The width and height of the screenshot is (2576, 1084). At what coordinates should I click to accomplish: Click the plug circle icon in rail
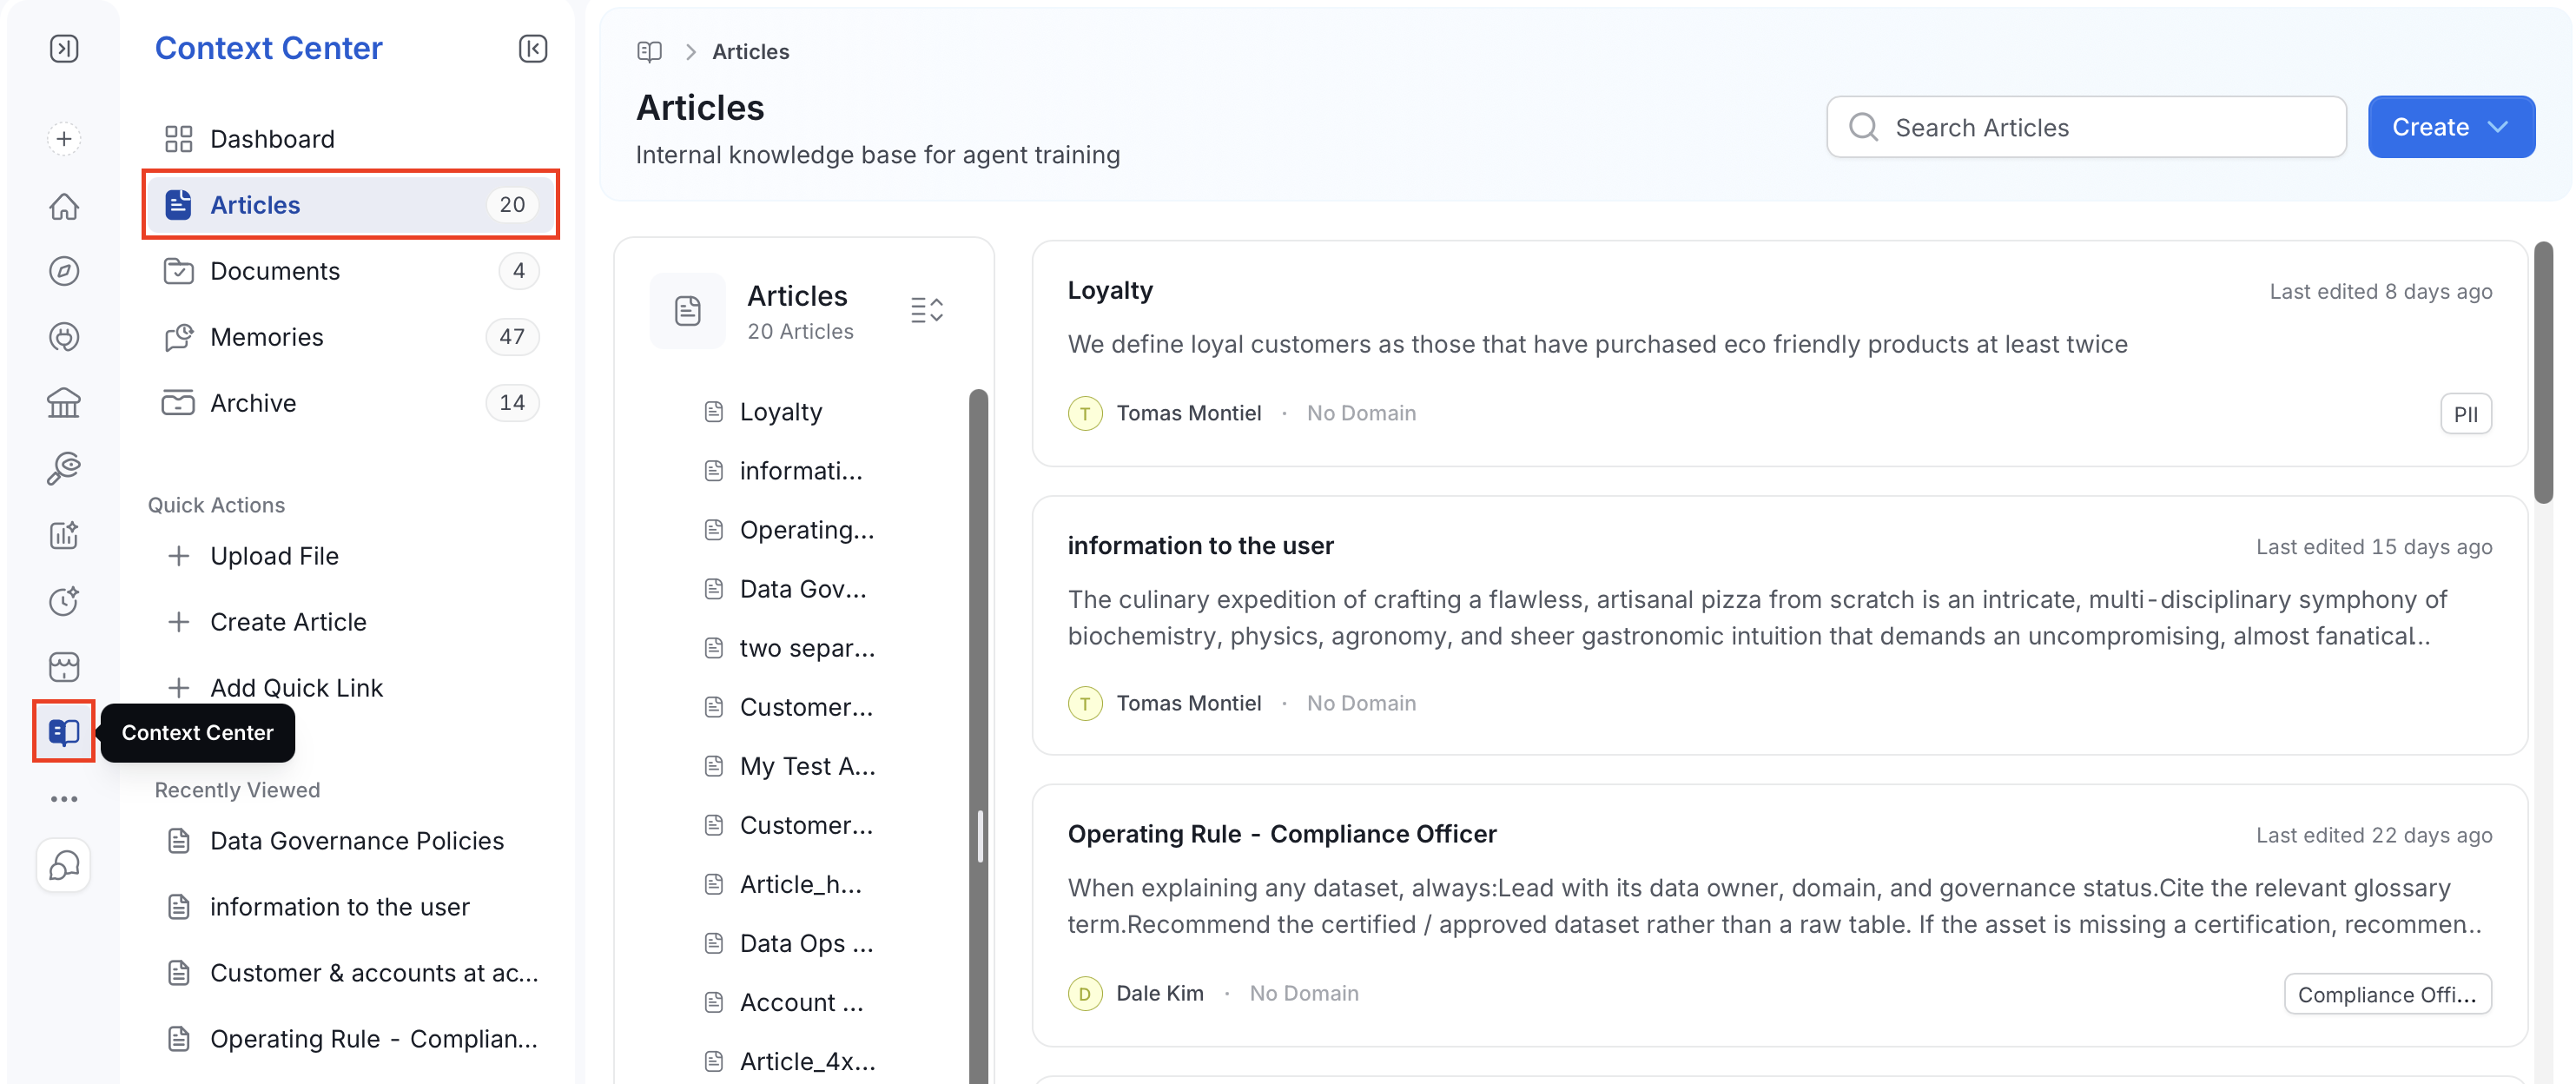[64, 337]
